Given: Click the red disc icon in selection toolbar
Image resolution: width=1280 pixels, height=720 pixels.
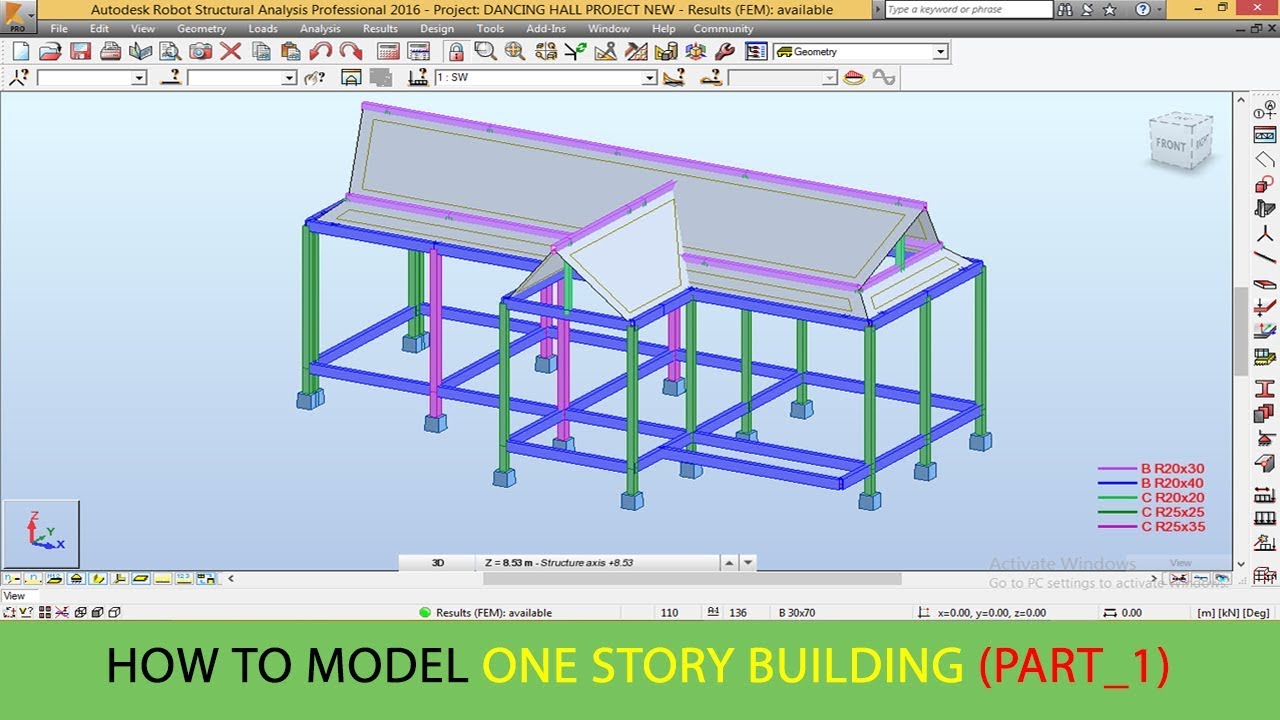Looking at the screenshot, I should (854, 77).
